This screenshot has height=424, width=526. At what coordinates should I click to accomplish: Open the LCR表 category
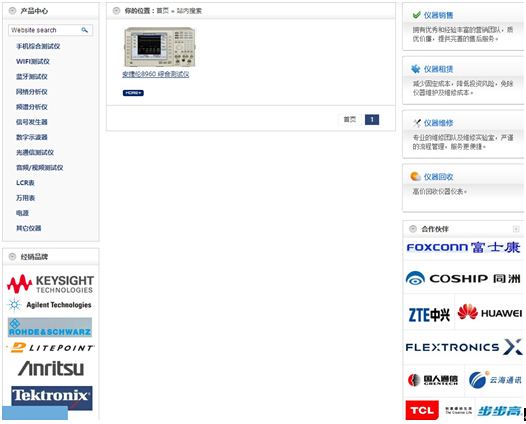(25, 183)
